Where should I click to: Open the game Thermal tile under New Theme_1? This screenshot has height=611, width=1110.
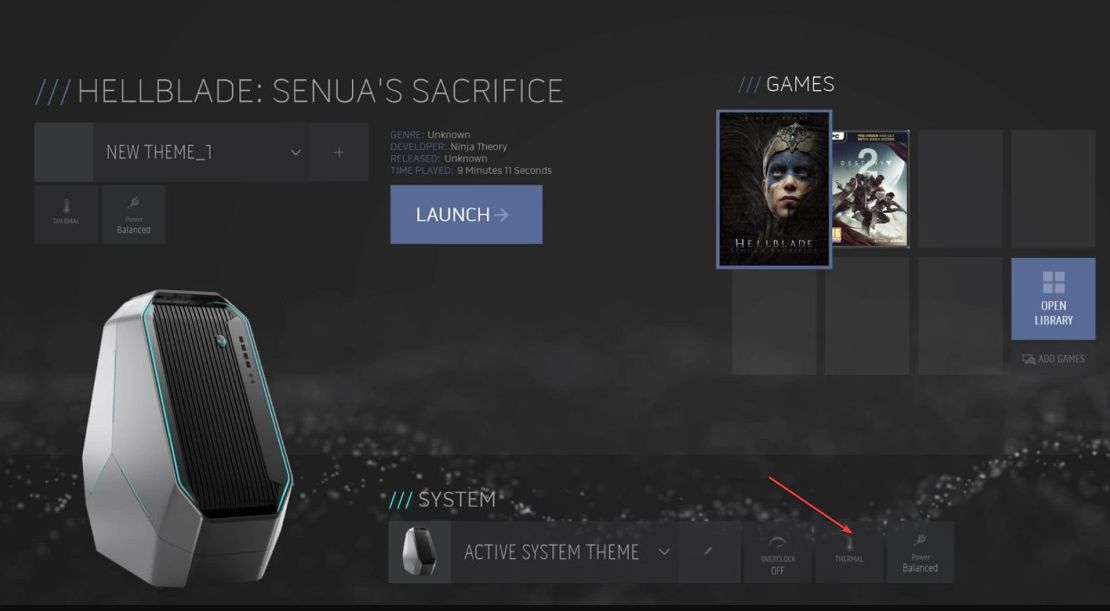(x=66, y=215)
